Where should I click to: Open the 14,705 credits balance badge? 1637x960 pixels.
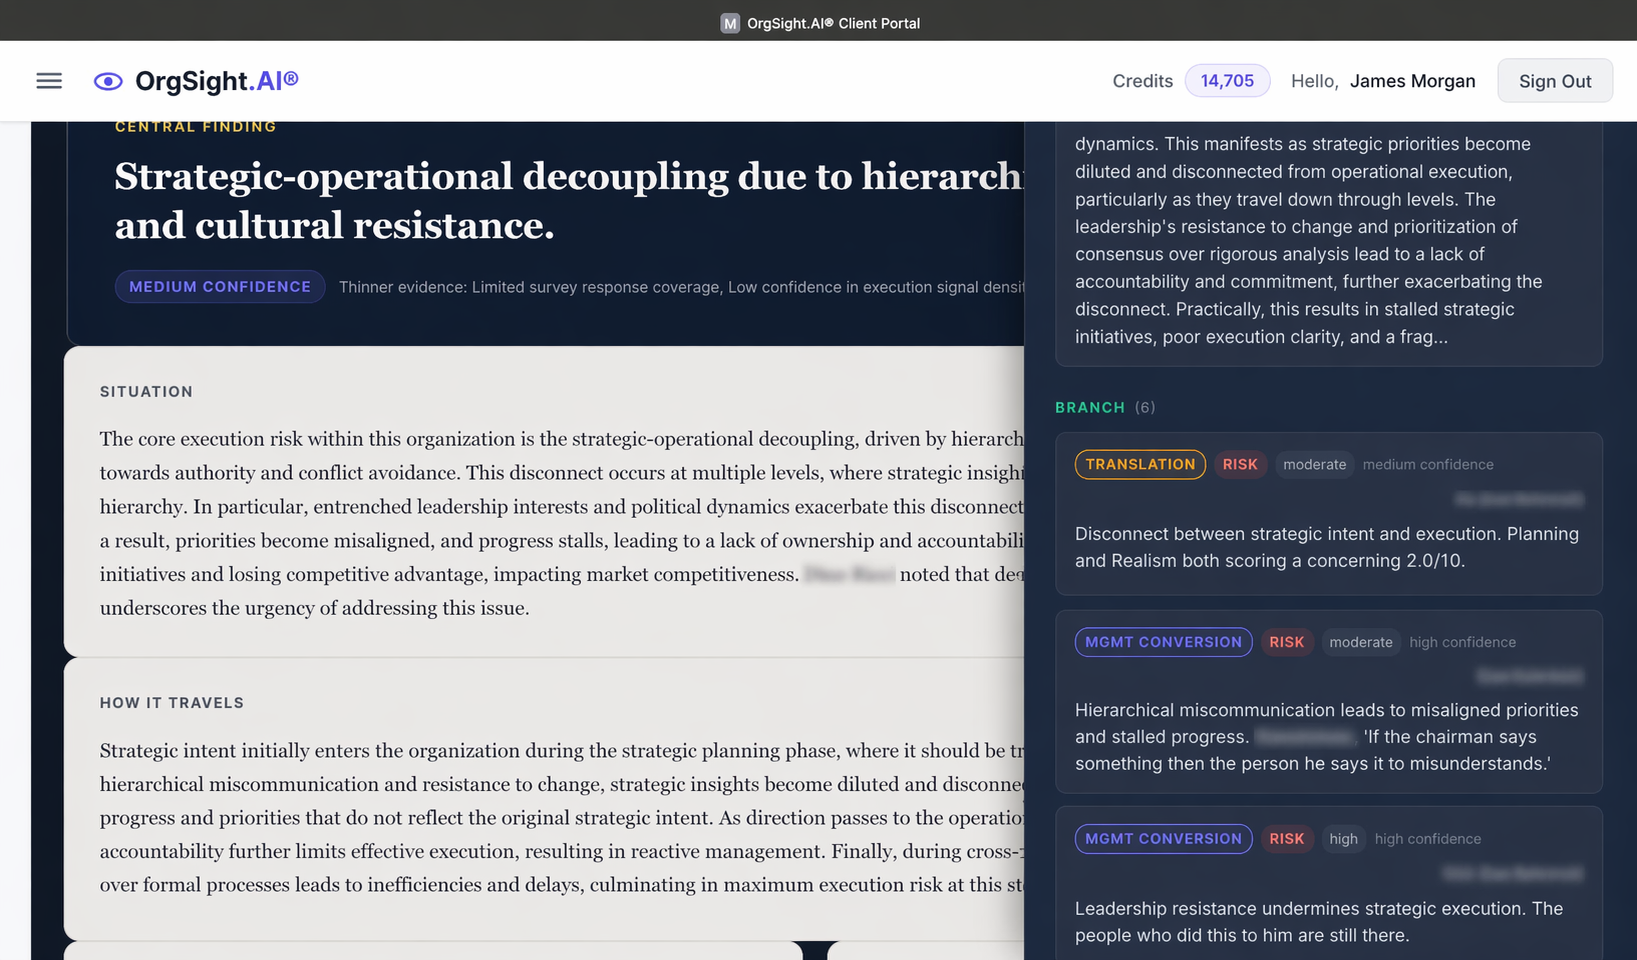[1226, 81]
